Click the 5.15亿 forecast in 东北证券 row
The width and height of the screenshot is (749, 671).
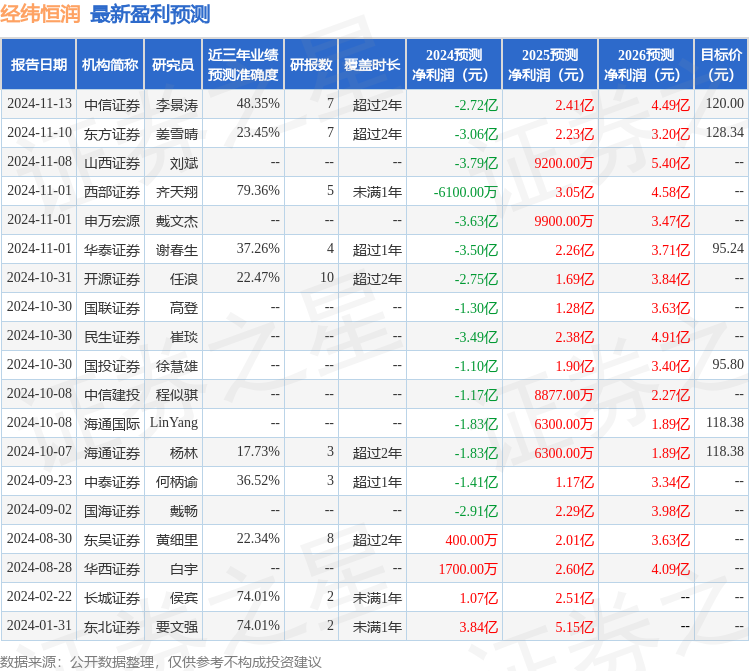pyautogui.click(x=574, y=626)
